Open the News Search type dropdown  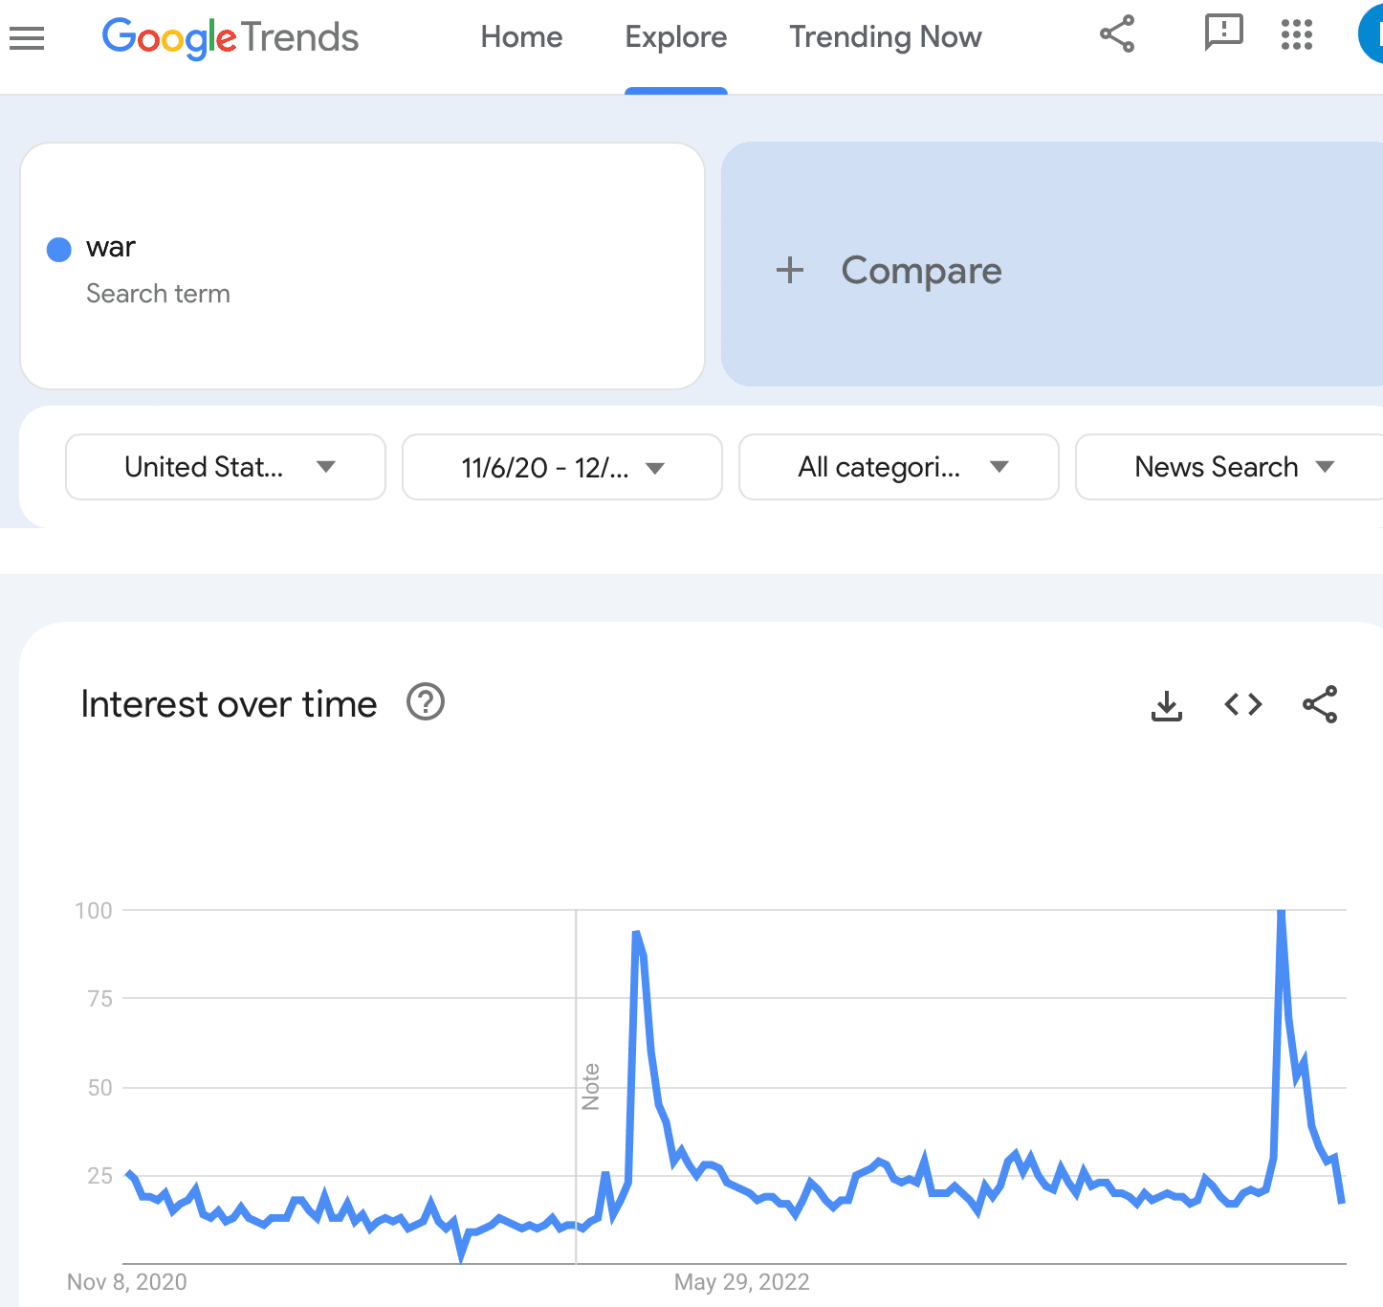(x=1232, y=467)
